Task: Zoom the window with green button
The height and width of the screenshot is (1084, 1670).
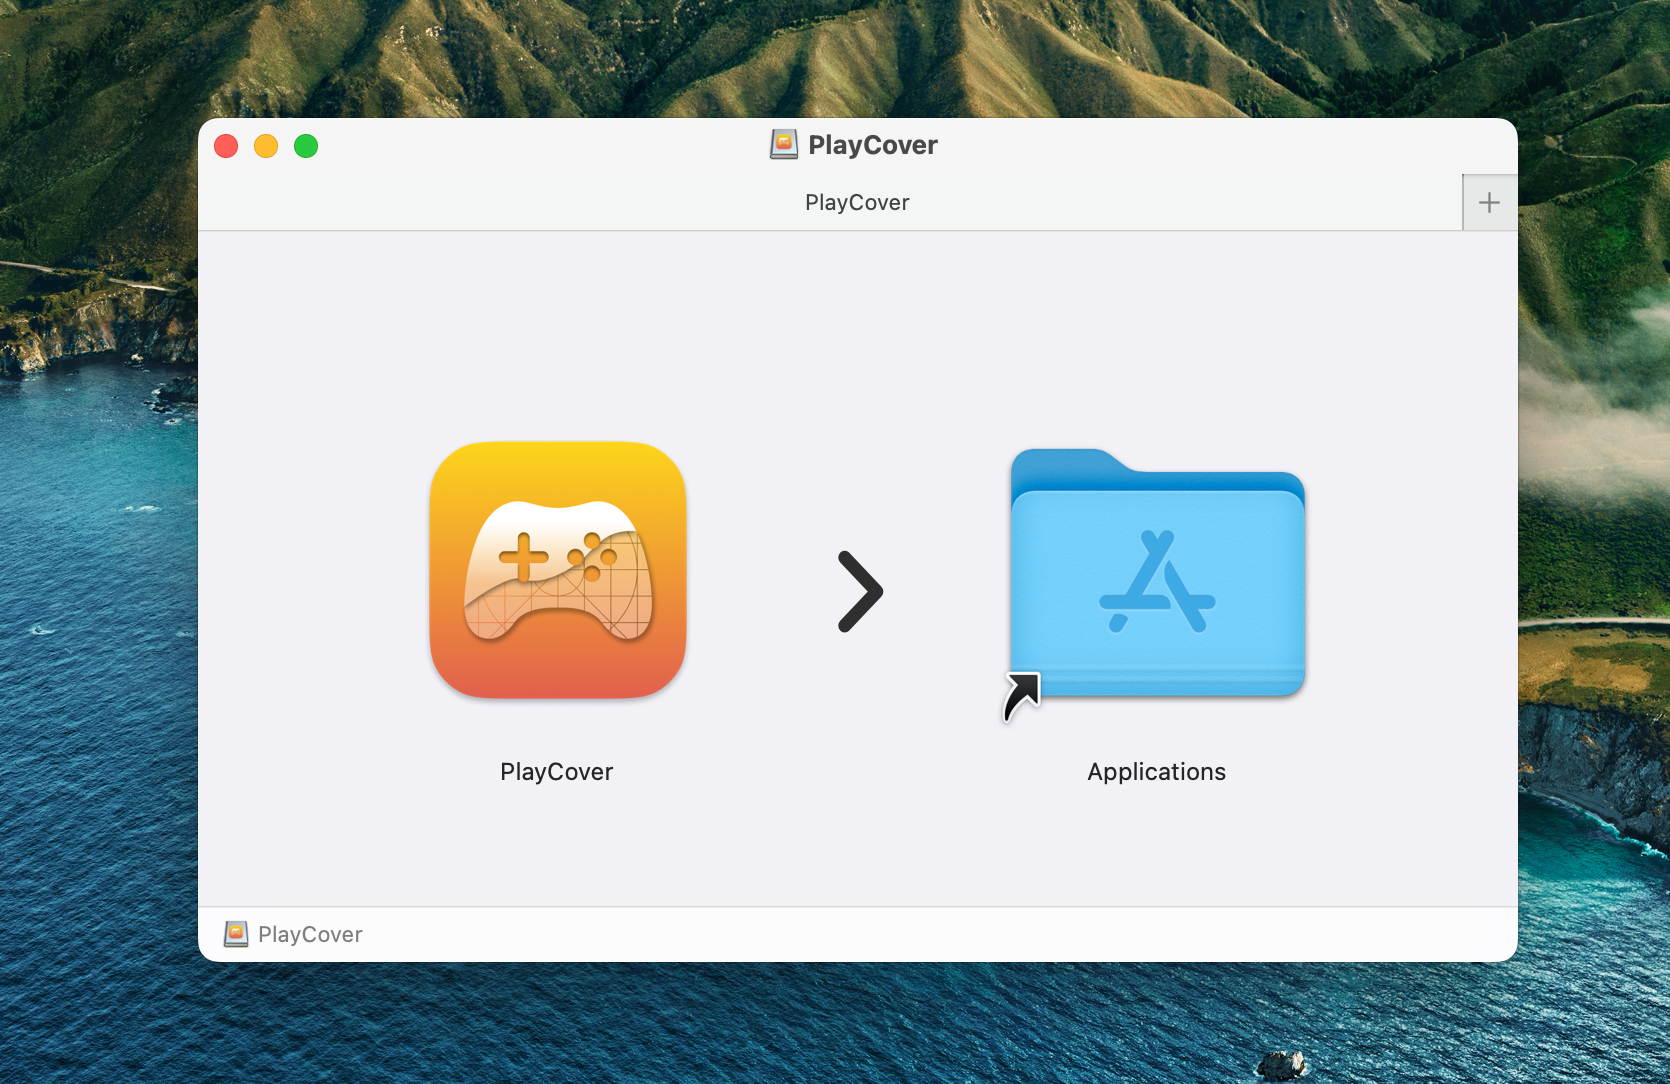Action: click(306, 146)
